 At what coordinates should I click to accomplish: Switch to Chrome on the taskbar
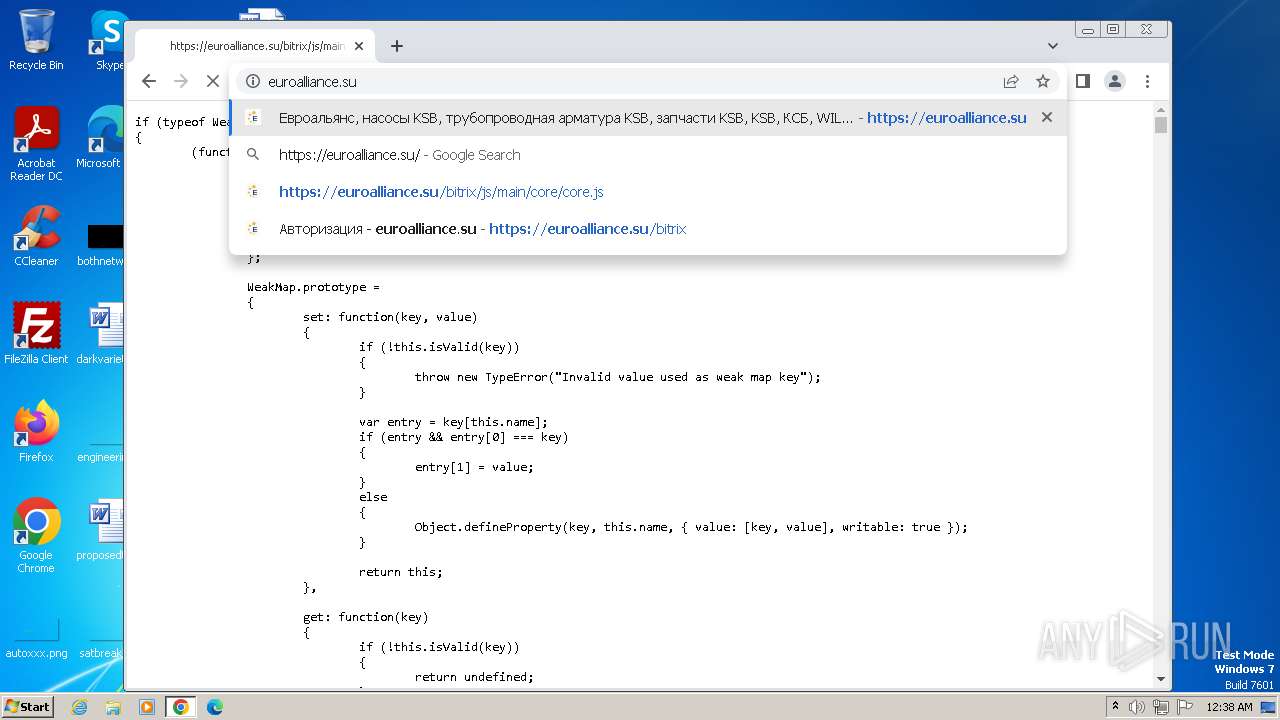click(x=180, y=707)
